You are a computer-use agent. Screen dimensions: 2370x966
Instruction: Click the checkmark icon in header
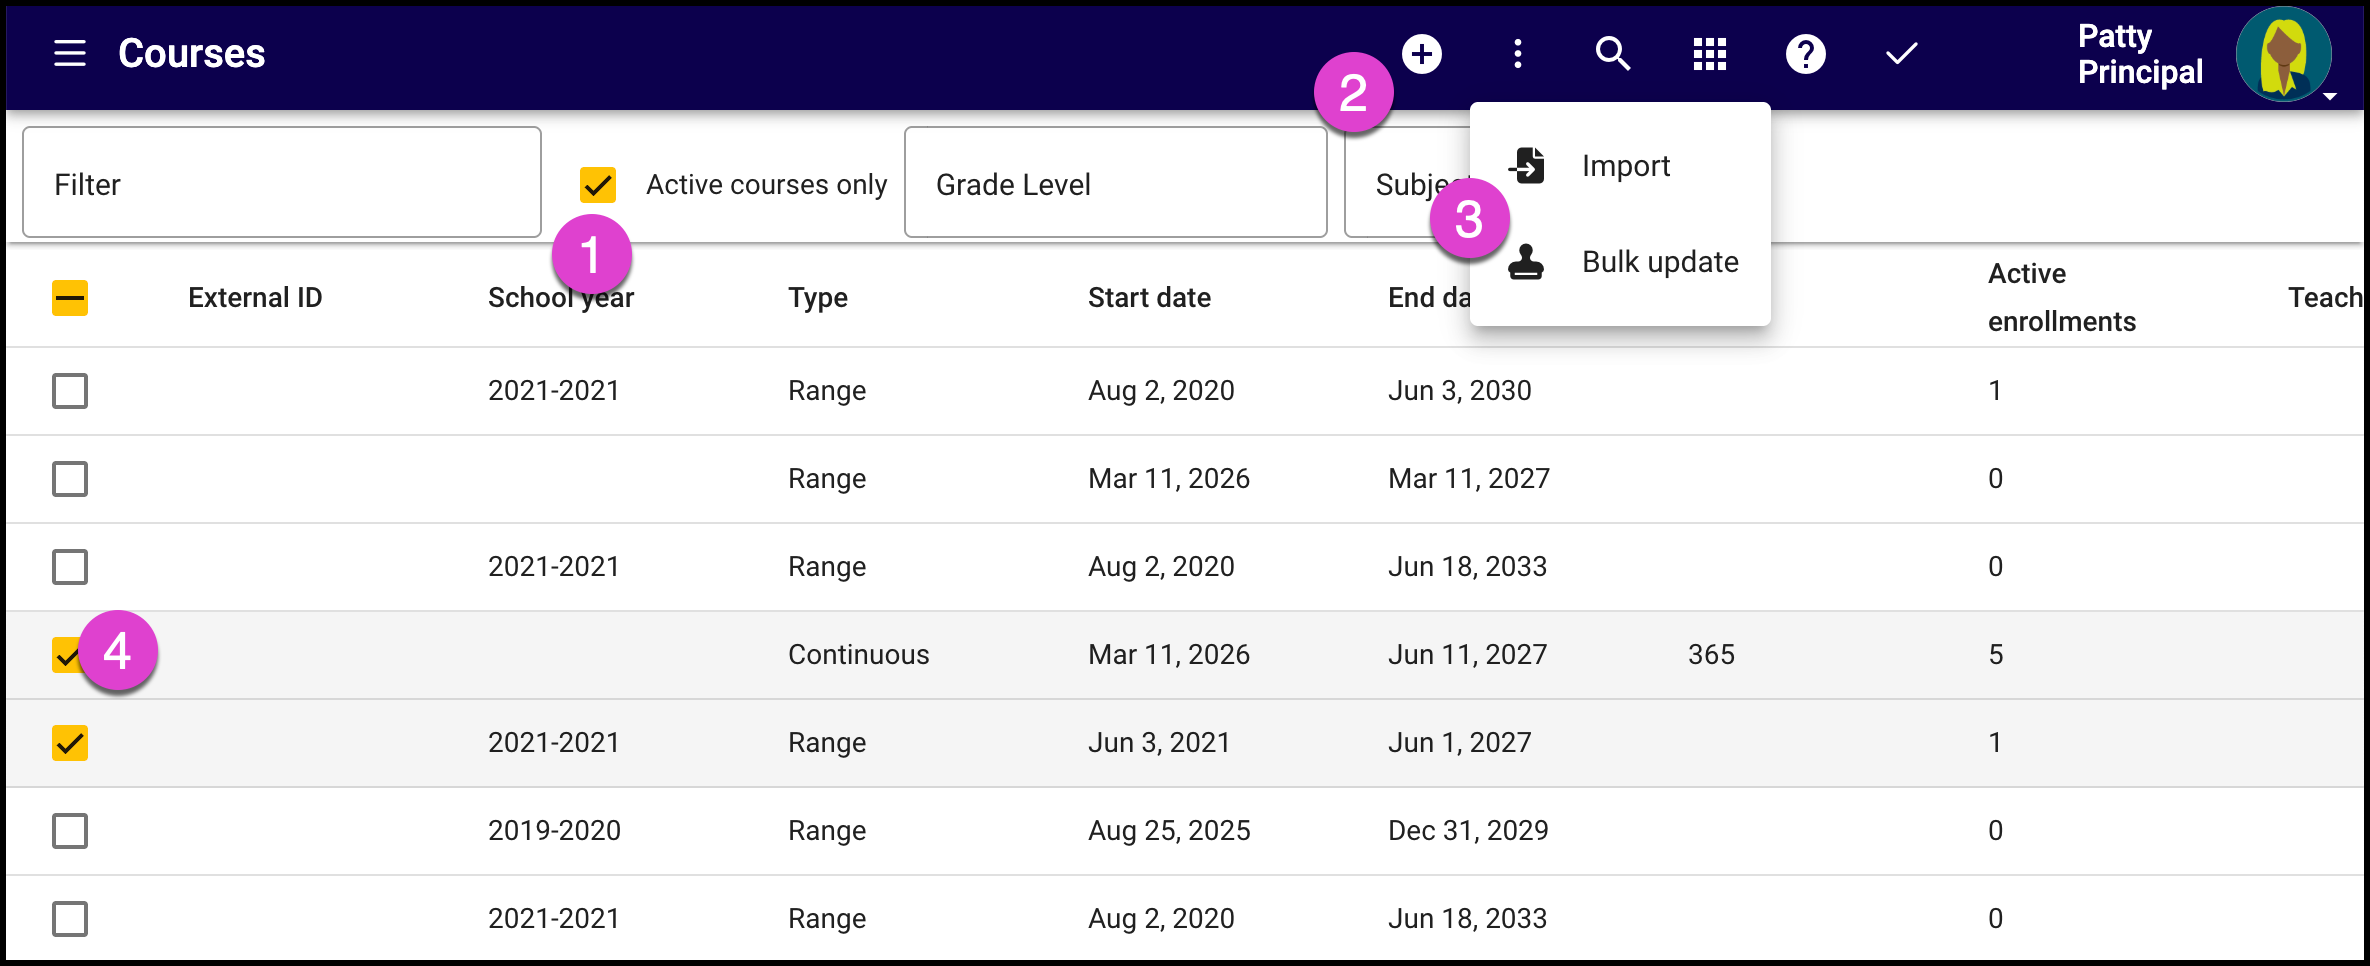1901,54
